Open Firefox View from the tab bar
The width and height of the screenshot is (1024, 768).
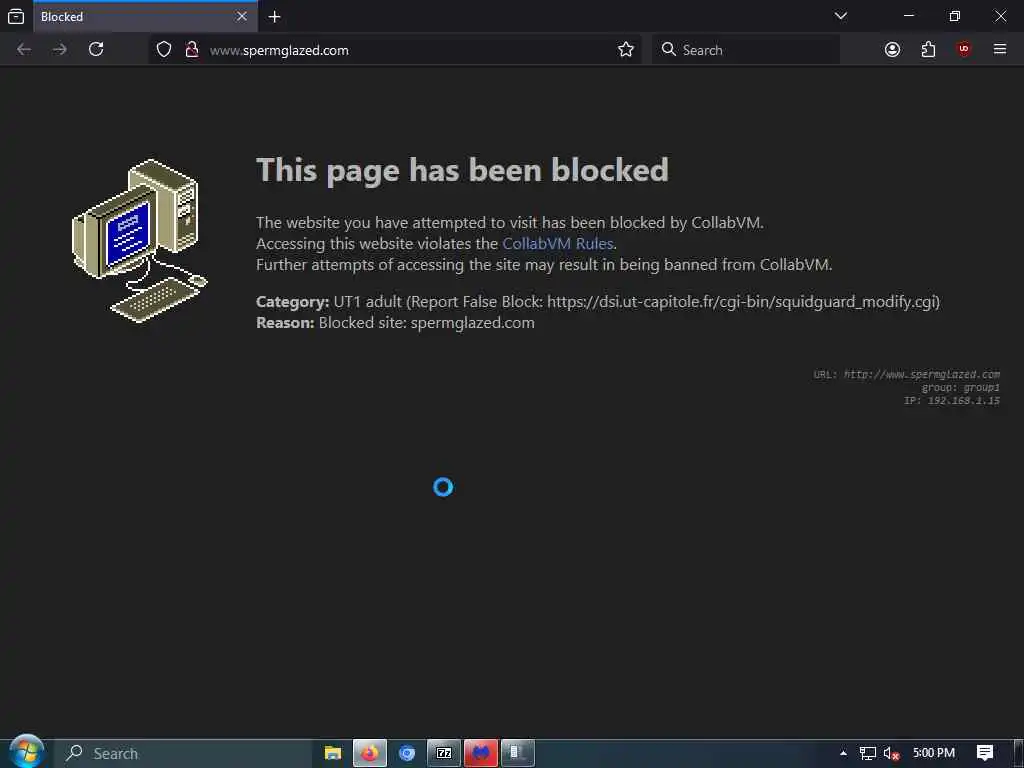(16, 16)
